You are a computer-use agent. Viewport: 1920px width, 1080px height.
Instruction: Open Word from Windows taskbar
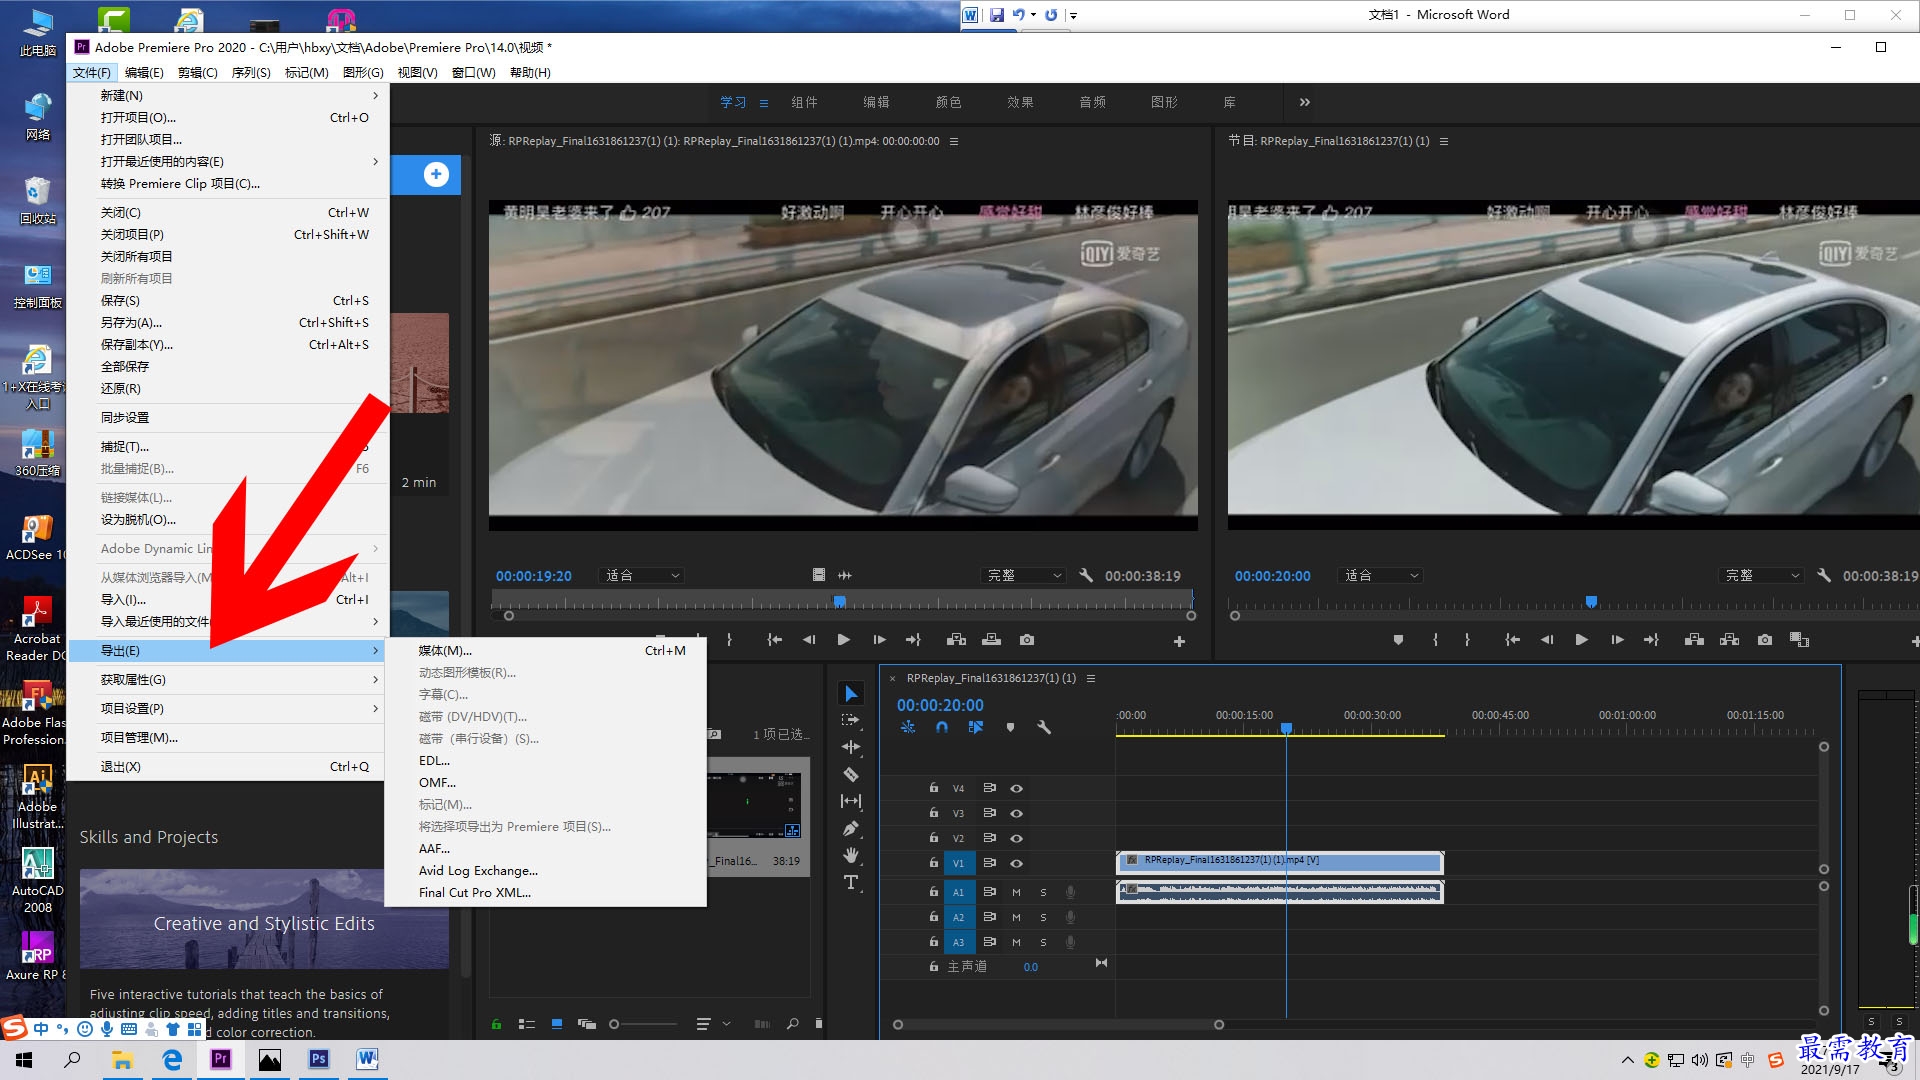pyautogui.click(x=367, y=1059)
